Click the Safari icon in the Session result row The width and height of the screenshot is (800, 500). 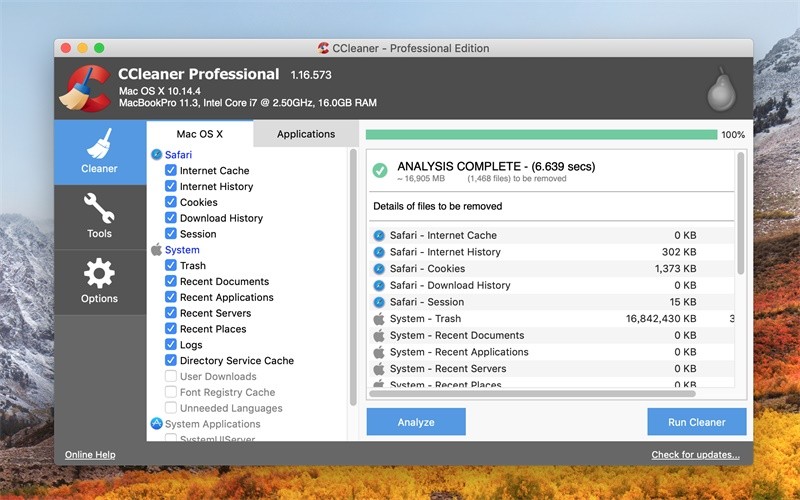[379, 302]
